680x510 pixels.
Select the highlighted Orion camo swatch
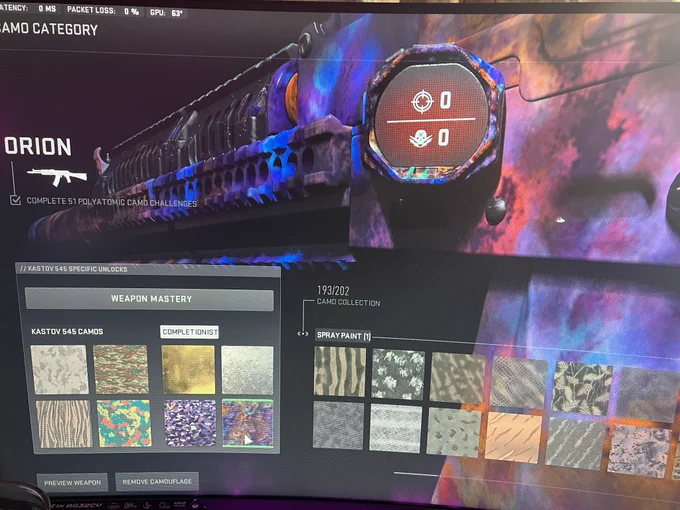[248, 423]
